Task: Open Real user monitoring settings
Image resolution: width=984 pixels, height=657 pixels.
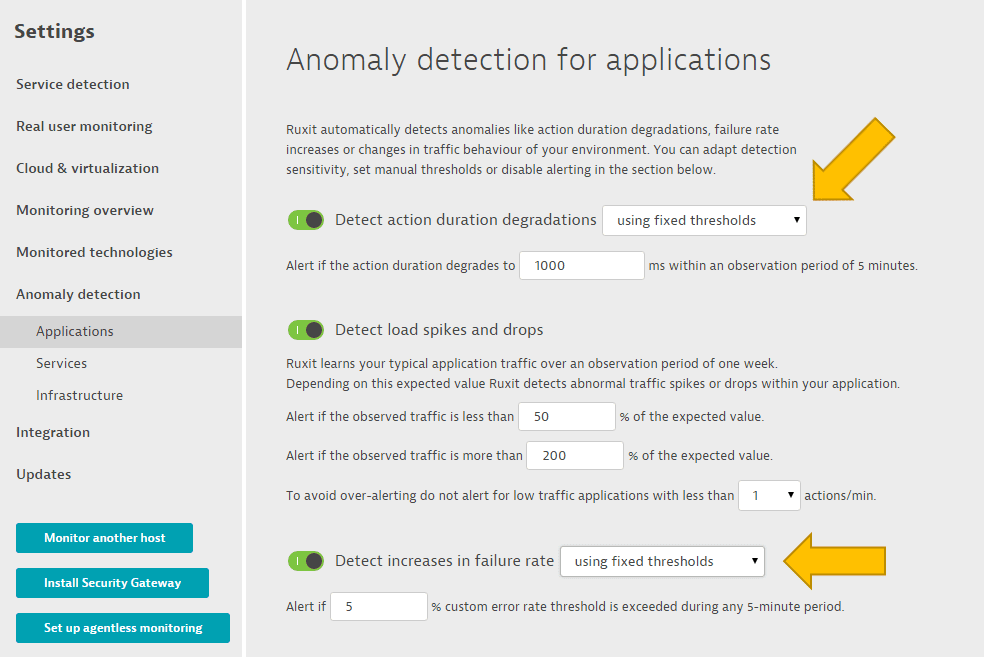Action: (x=84, y=126)
